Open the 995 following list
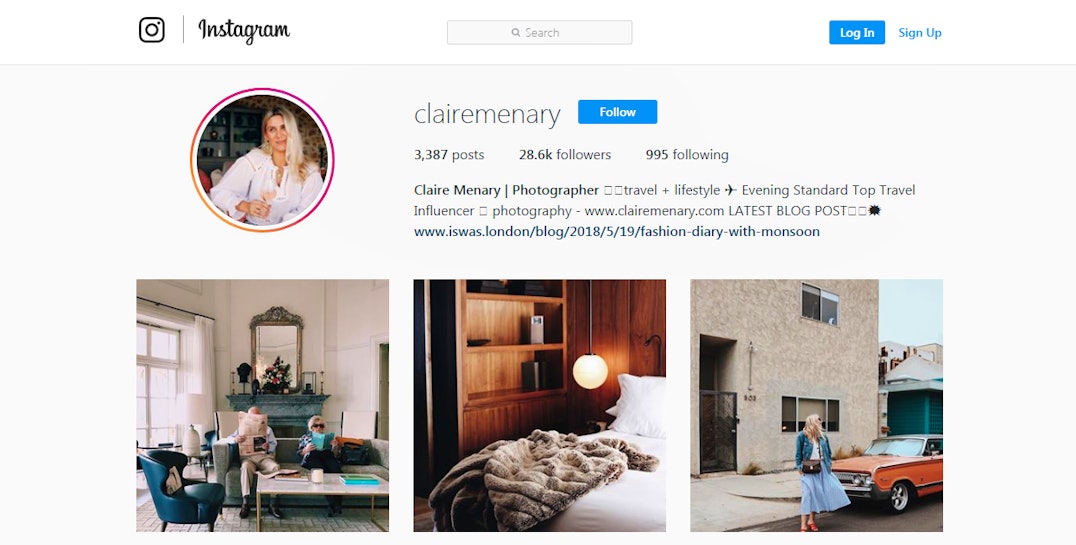 tap(687, 154)
